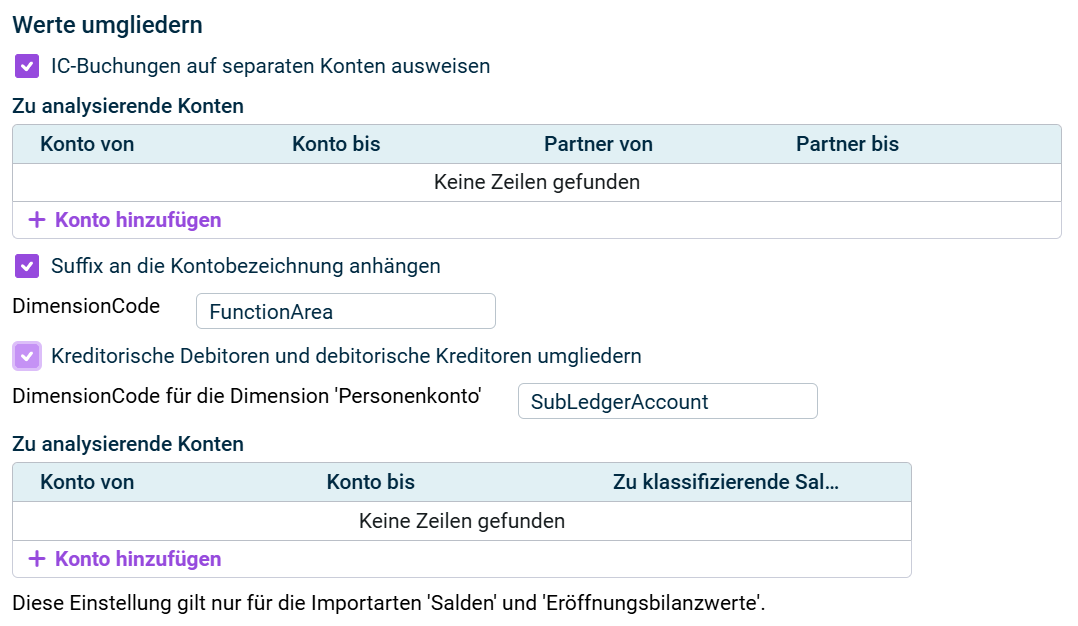Click 'Konto hinzufügen' text under Partner table
Screen dimensions: 1078x626
click(138, 220)
